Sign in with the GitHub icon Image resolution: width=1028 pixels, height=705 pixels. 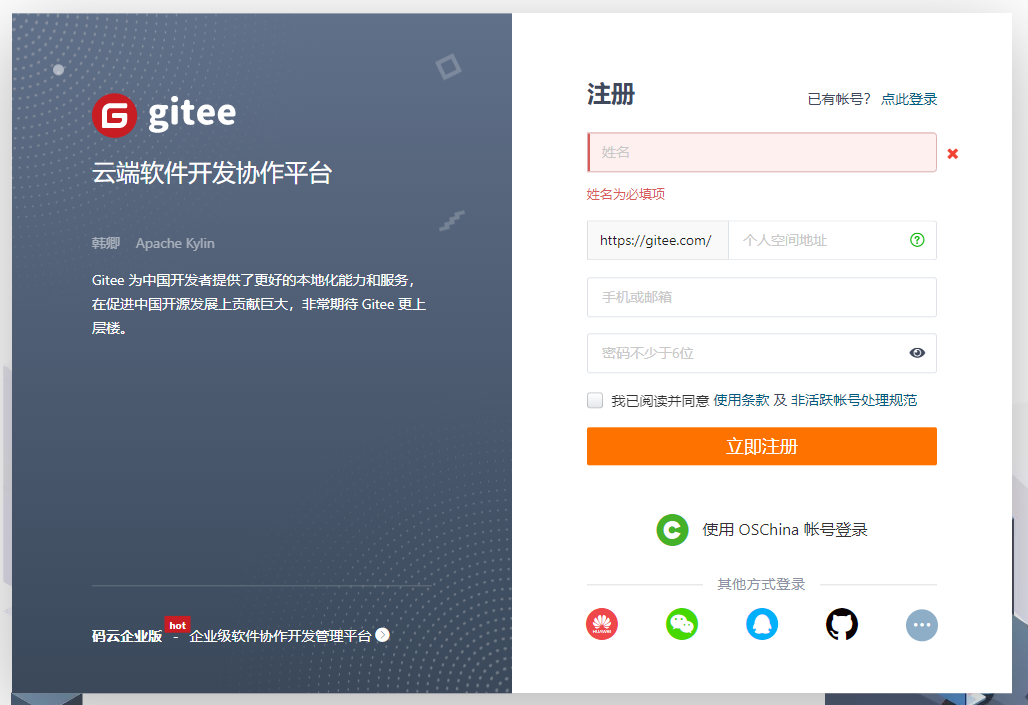pos(842,624)
